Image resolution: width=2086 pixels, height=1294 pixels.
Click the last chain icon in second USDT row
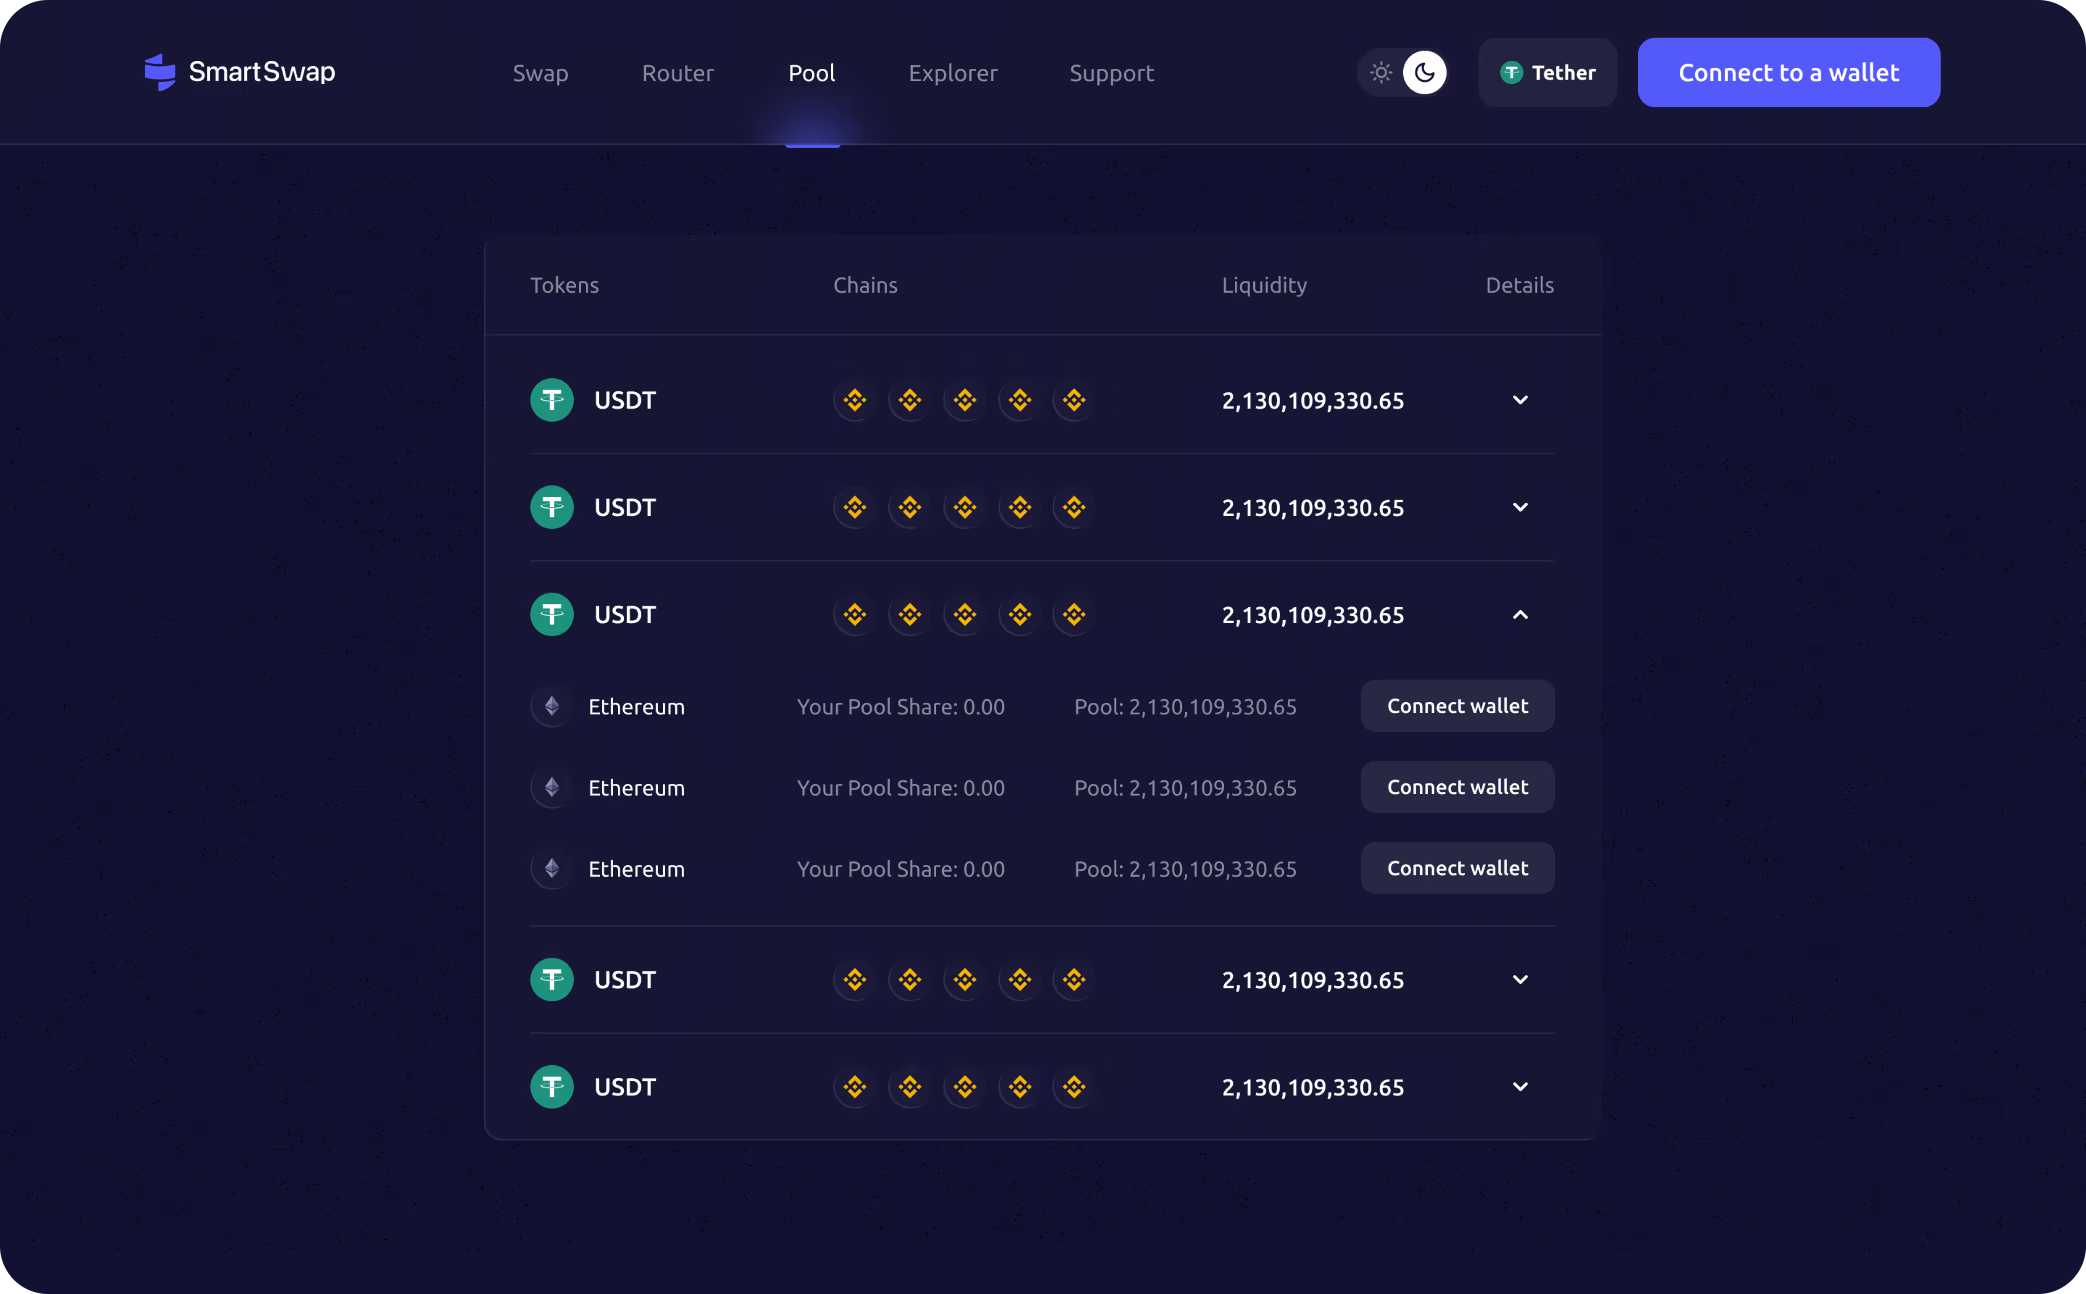pos(1074,507)
